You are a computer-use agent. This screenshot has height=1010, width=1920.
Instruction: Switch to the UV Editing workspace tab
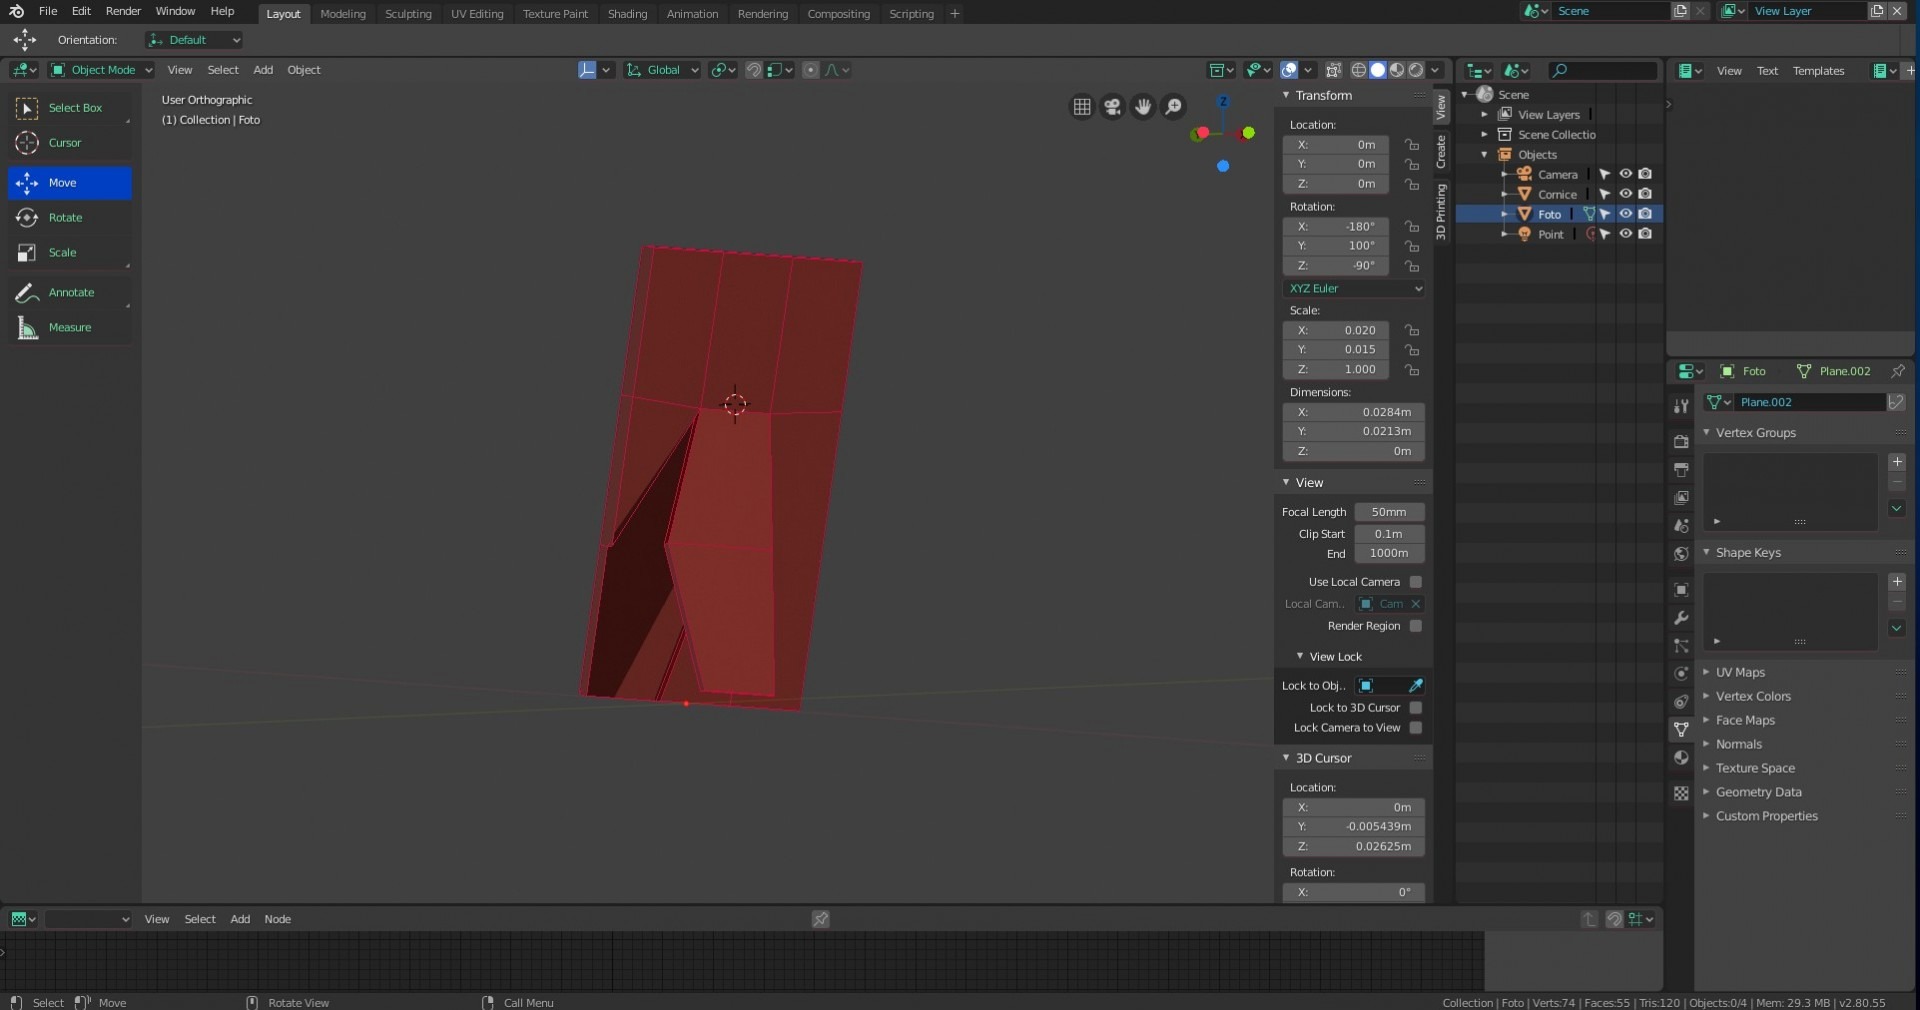(x=477, y=14)
